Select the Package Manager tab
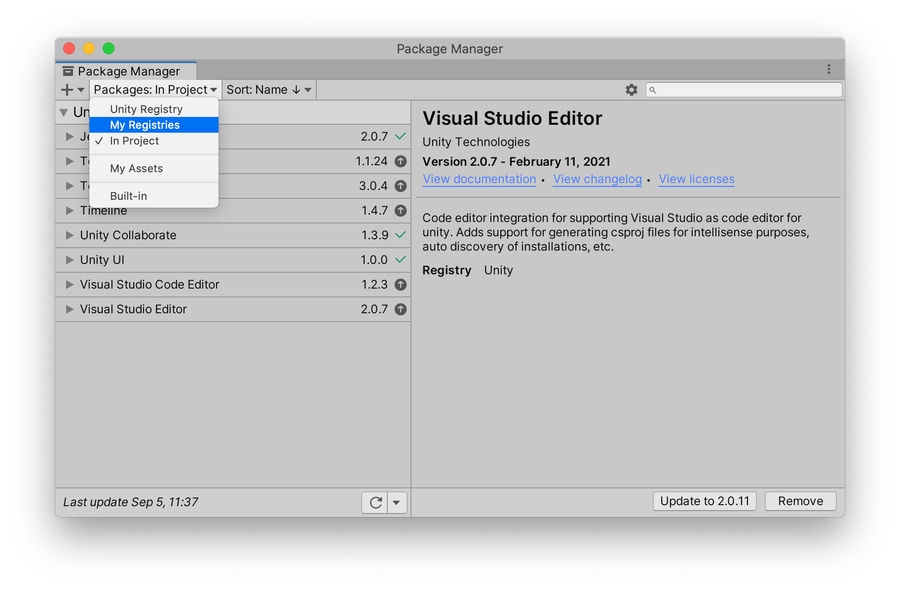900x590 pixels. pyautogui.click(x=126, y=71)
